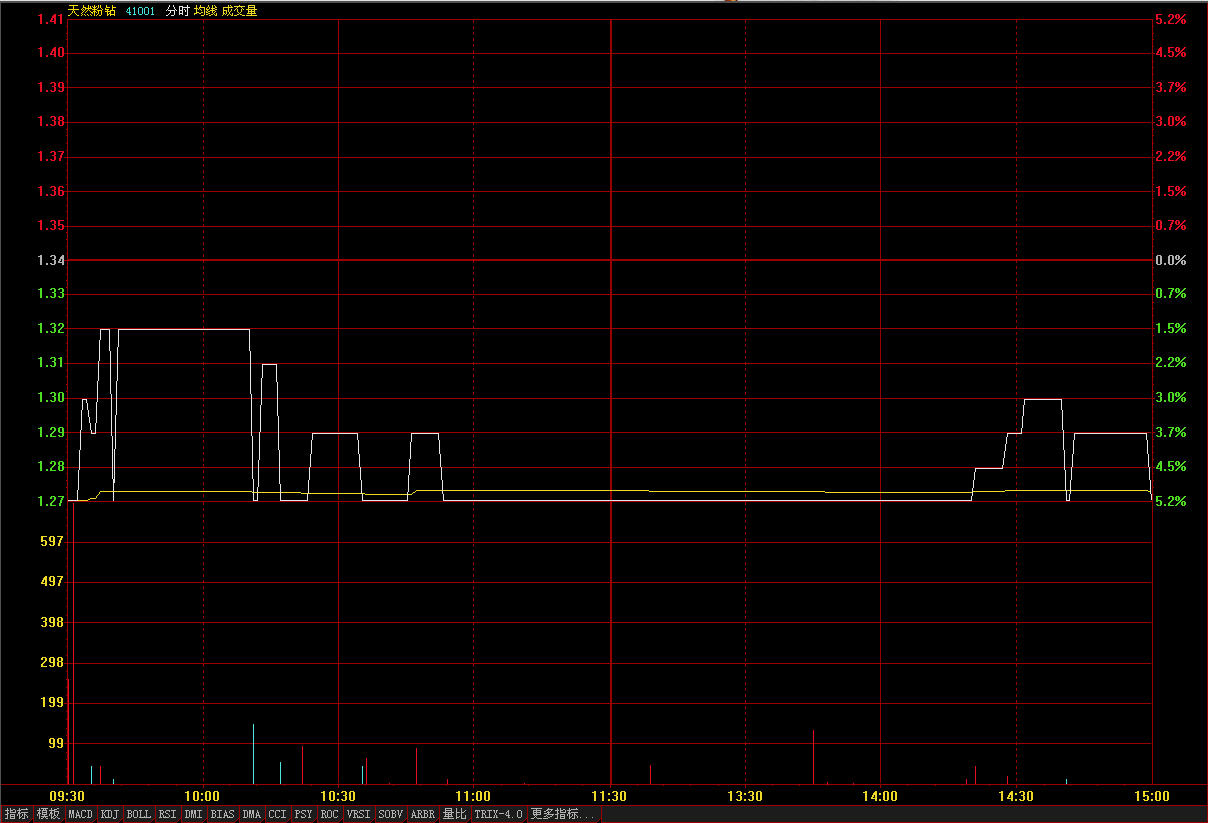Switch to VRSI indicator tab
The image size is (1208, 823).
(x=359, y=814)
